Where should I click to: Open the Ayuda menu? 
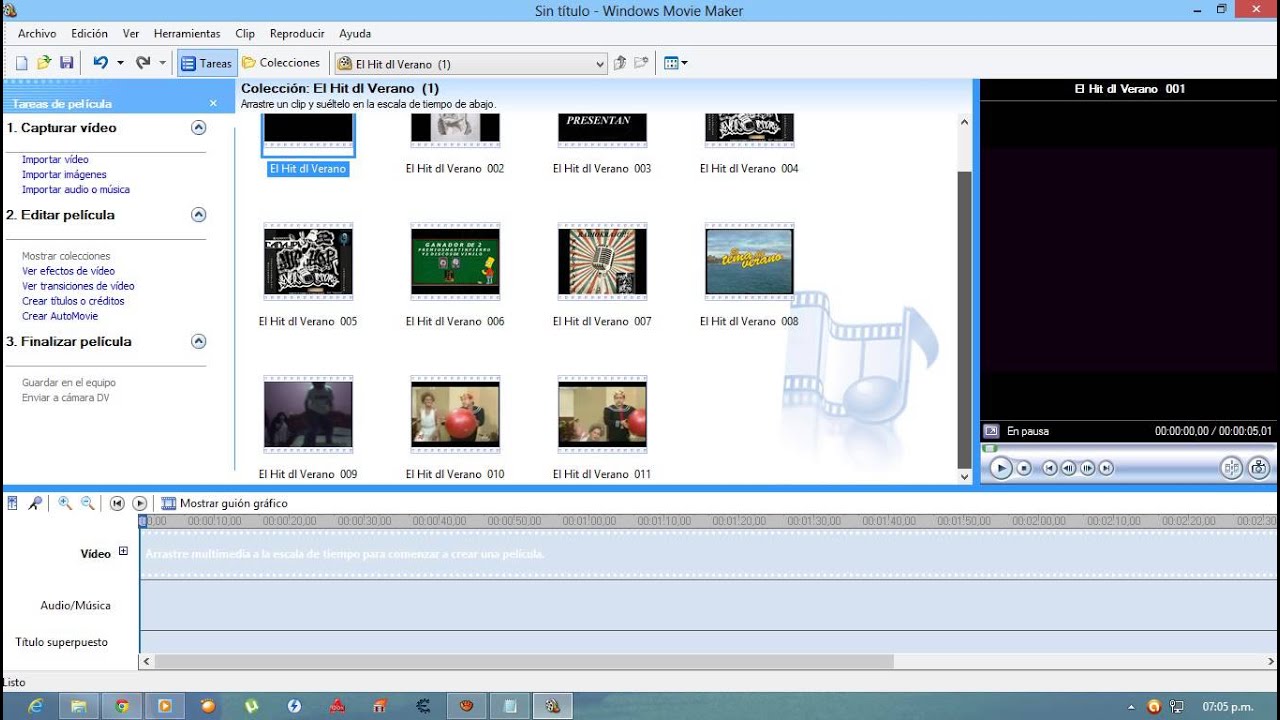point(355,34)
